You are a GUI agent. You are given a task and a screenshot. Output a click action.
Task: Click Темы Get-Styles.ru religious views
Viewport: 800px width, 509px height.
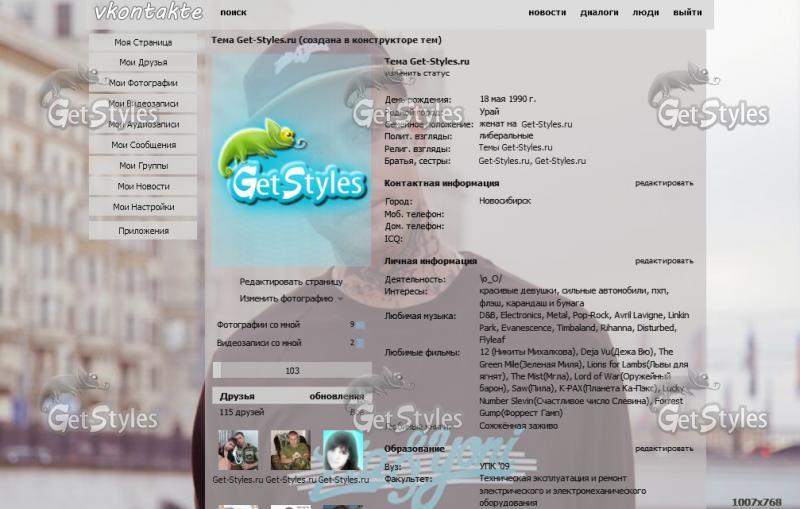515,147
